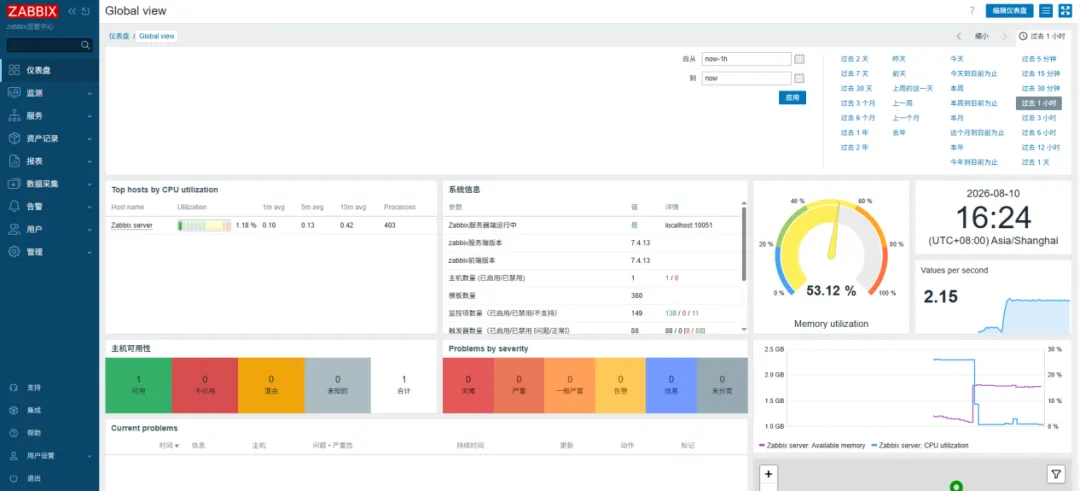Click the search magnifier icon in sidebar
Image resolution: width=1080 pixels, height=491 pixels.
[x=85, y=45]
